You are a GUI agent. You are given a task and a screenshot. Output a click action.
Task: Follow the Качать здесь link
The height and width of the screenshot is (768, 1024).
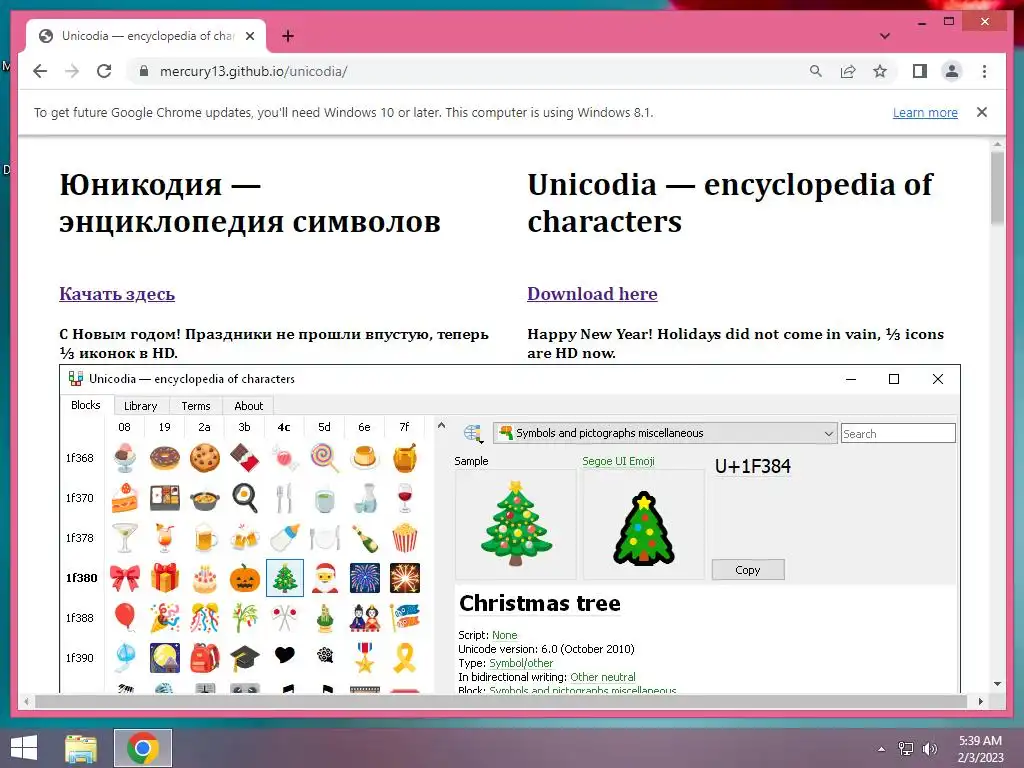(x=117, y=294)
